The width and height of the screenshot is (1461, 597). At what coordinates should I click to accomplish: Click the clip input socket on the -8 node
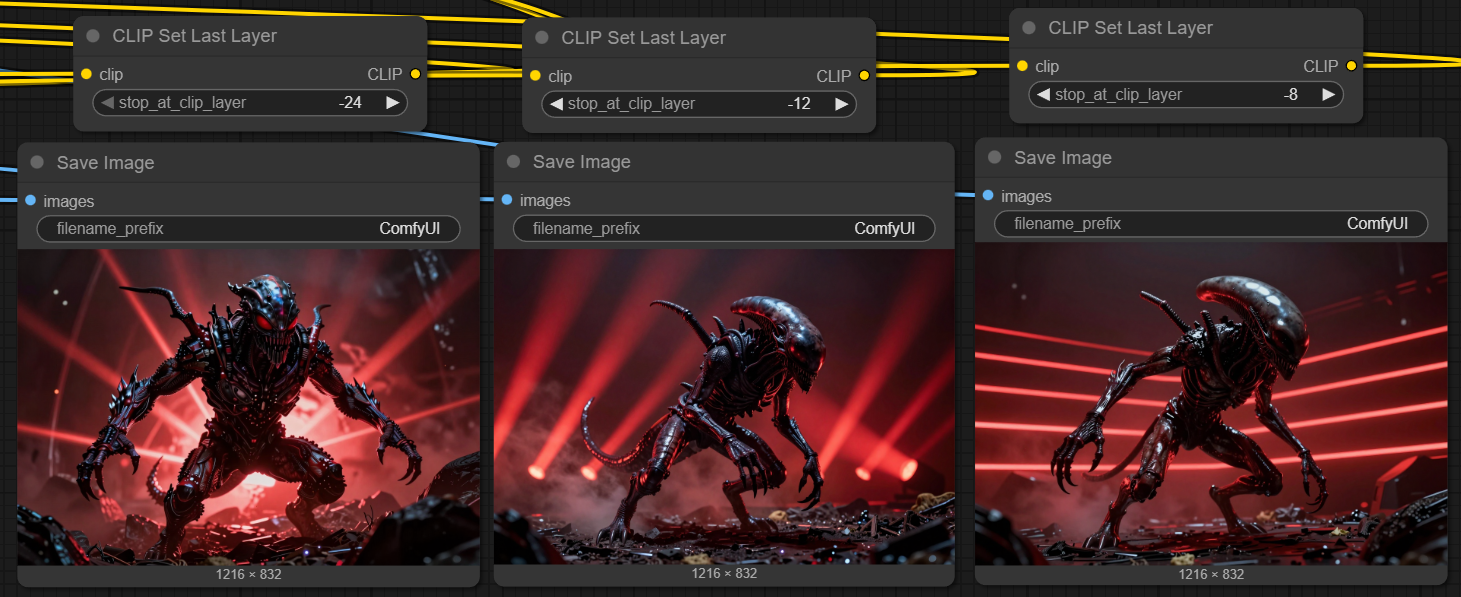click(1022, 66)
